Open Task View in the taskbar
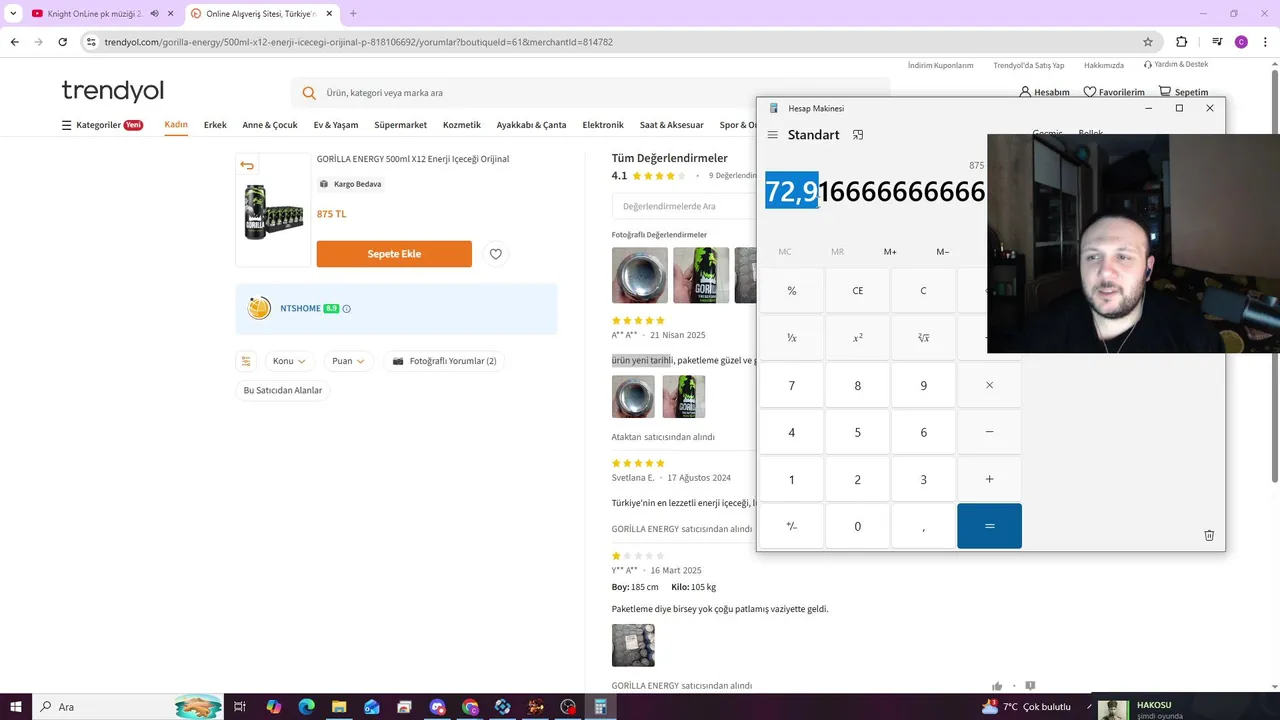The height and width of the screenshot is (720, 1280). tap(240, 707)
